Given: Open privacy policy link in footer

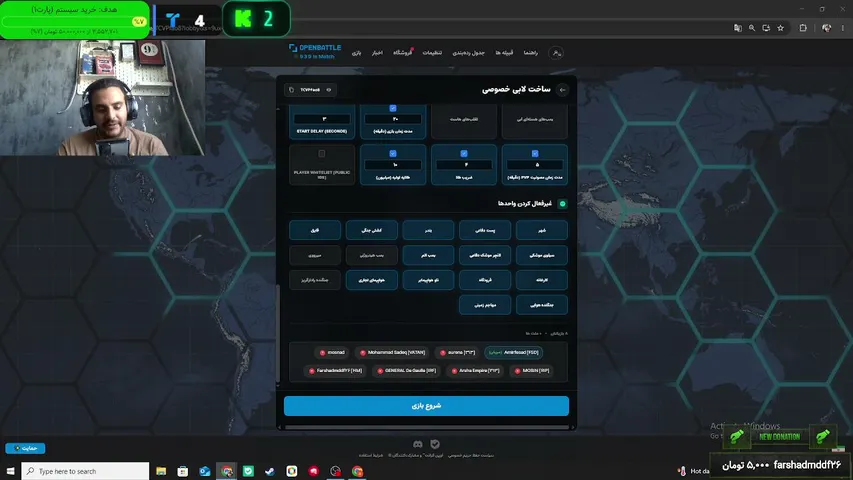Looking at the screenshot, I should click(471, 456).
